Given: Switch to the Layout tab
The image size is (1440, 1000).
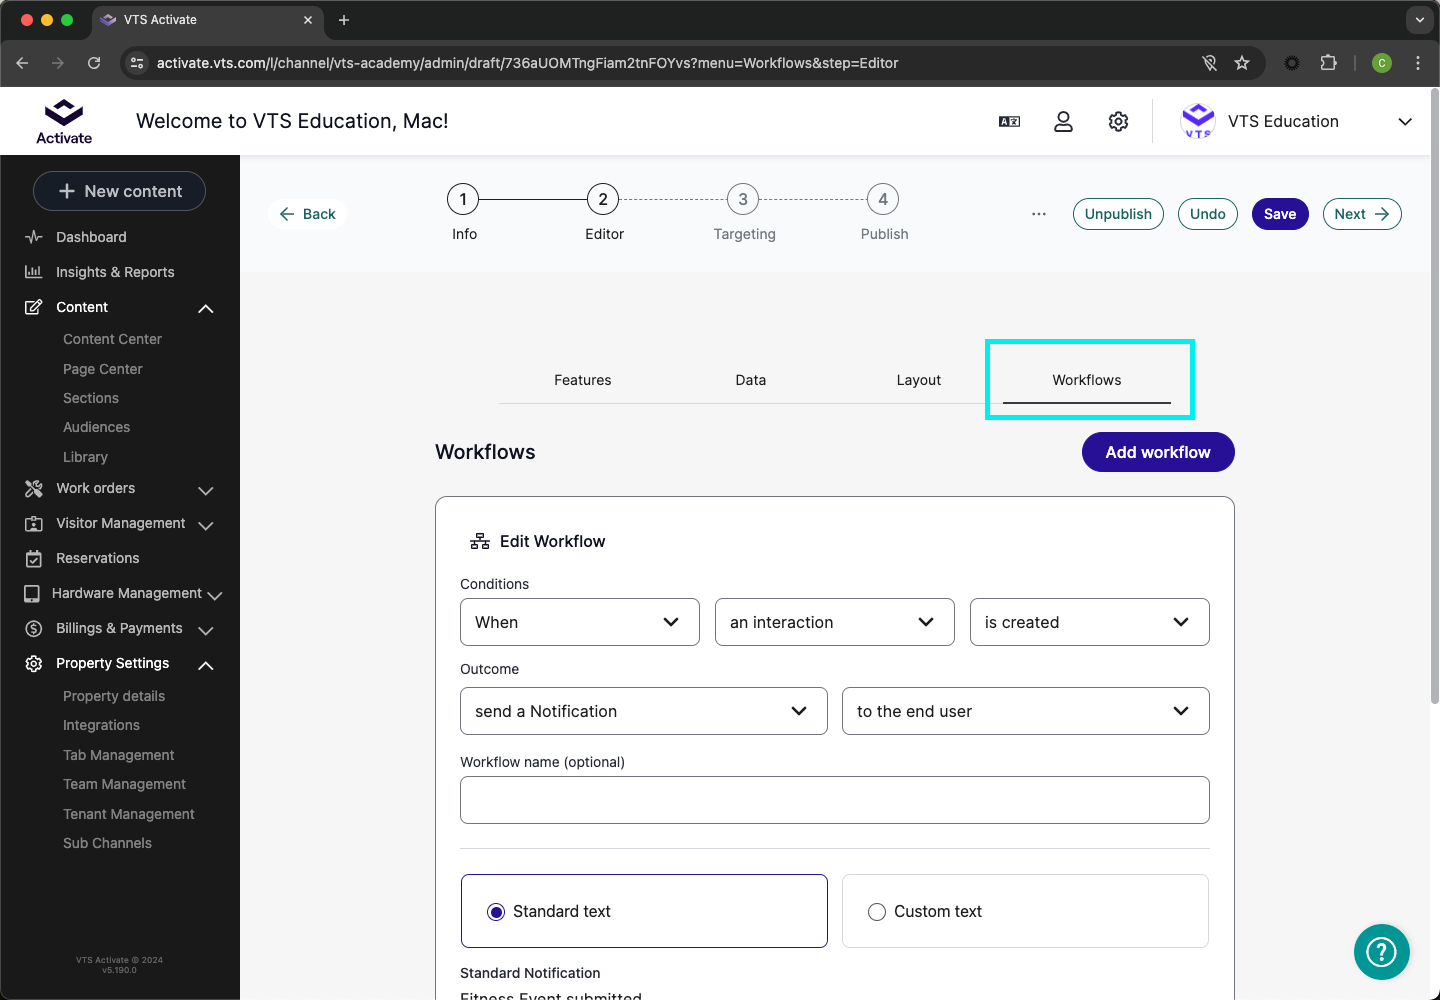Looking at the screenshot, I should pyautogui.click(x=918, y=380).
